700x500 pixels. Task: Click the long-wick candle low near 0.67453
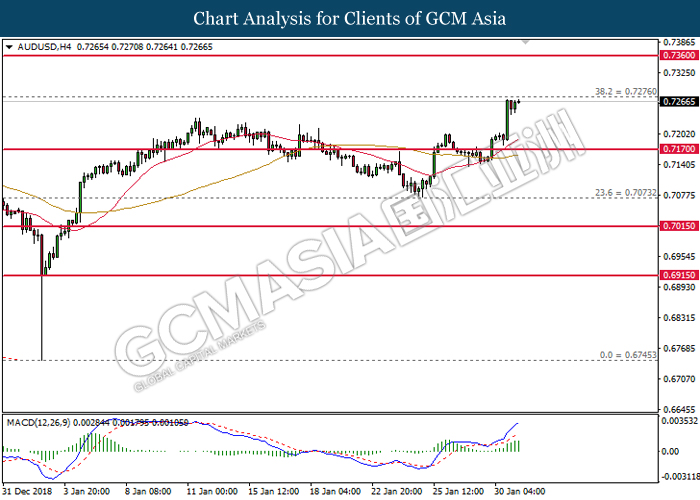click(42, 358)
